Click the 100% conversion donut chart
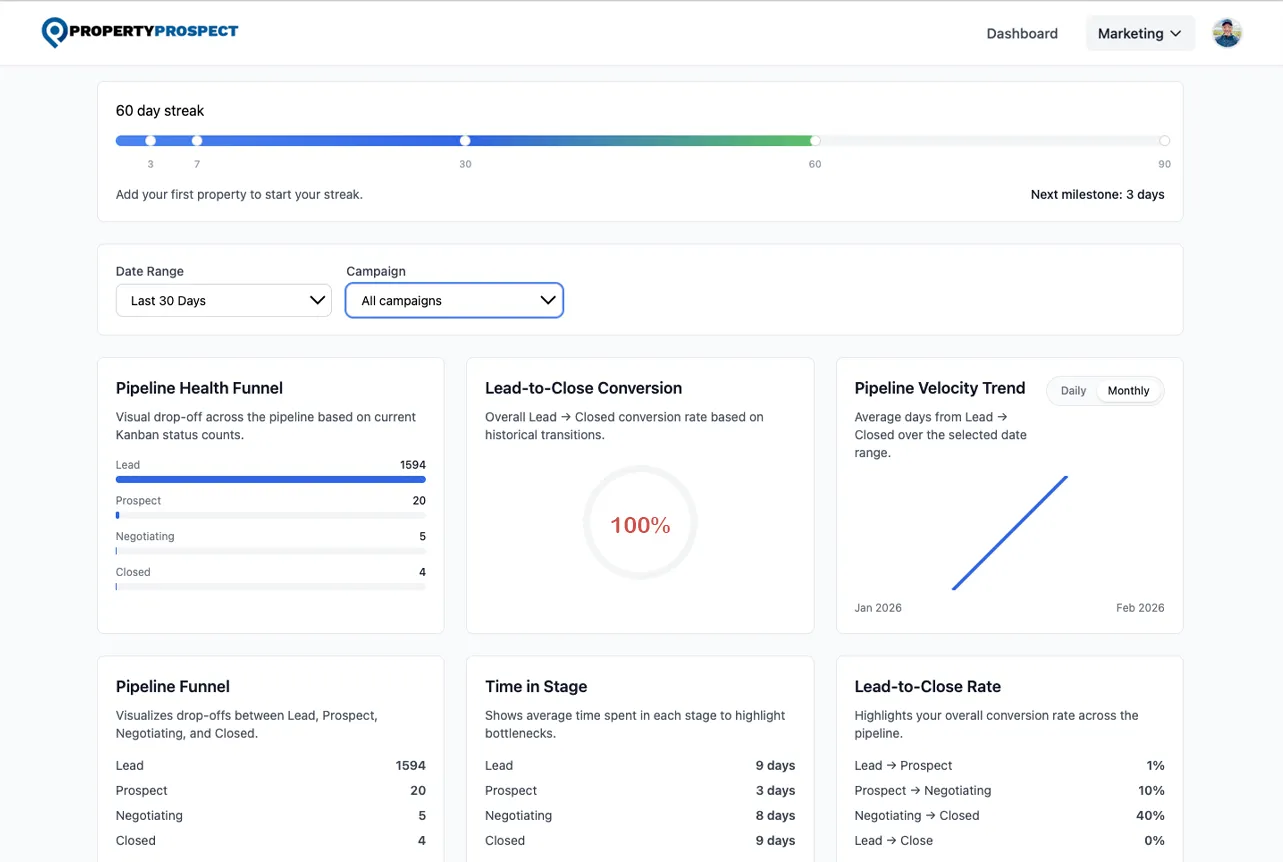This screenshot has width=1283, height=862. (x=639, y=522)
